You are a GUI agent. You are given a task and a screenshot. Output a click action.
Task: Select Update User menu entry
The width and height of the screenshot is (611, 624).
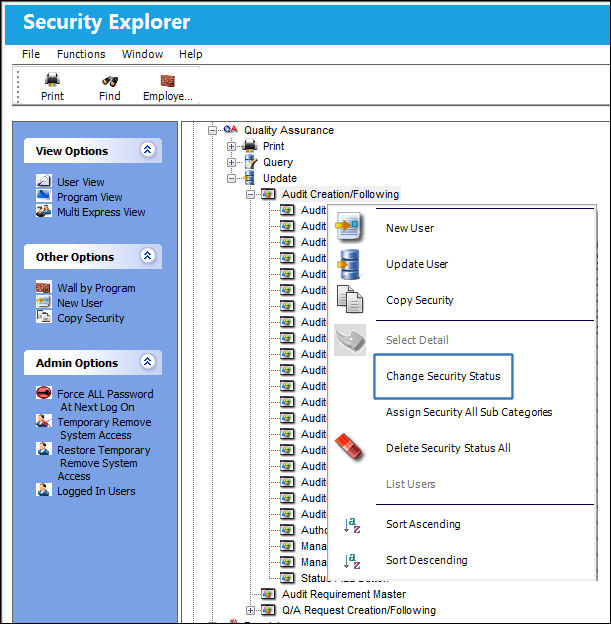(x=417, y=264)
